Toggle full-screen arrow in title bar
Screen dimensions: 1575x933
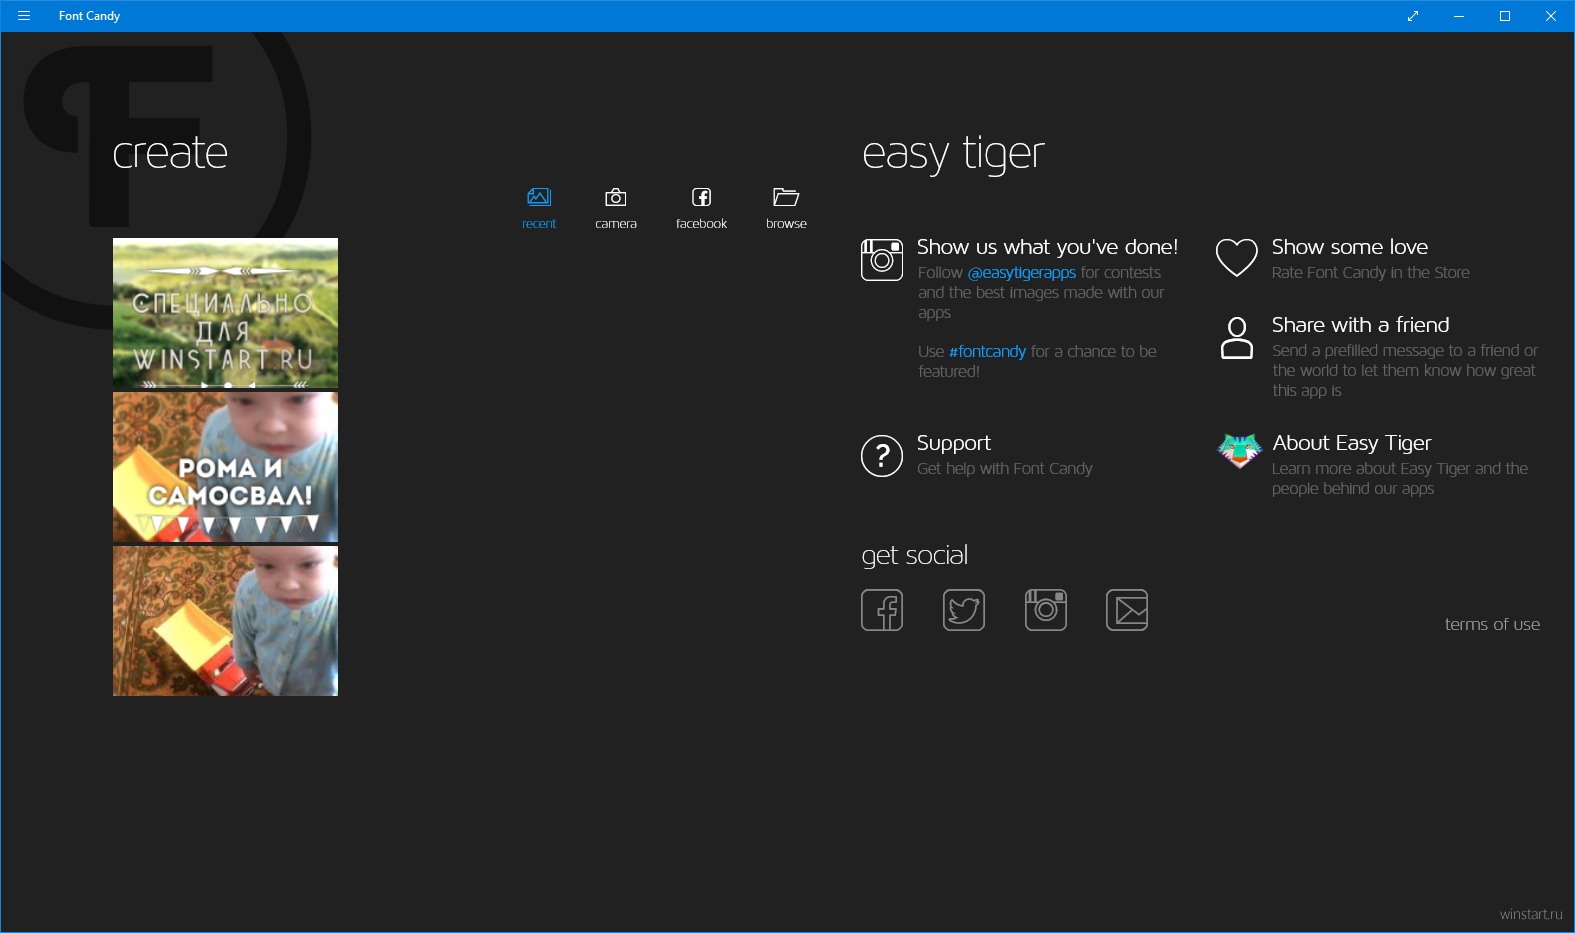point(1413,16)
